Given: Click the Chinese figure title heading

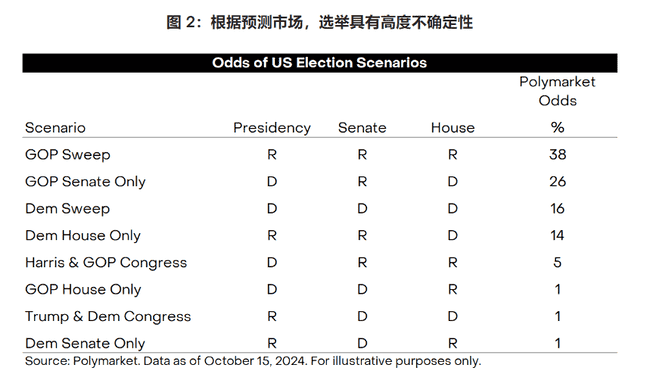Looking at the screenshot, I should point(319,22).
